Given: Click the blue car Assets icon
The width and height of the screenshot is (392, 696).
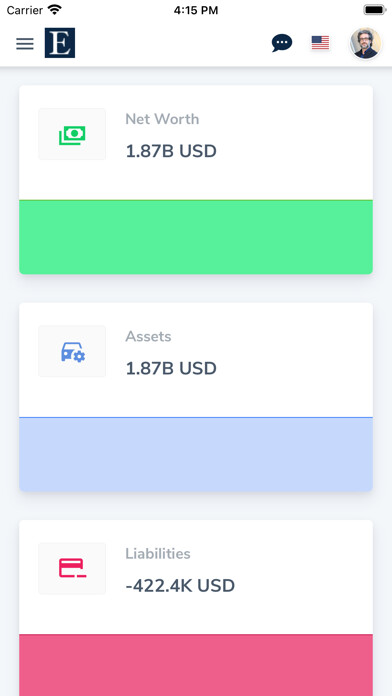Looking at the screenshot, I should 72,352.
